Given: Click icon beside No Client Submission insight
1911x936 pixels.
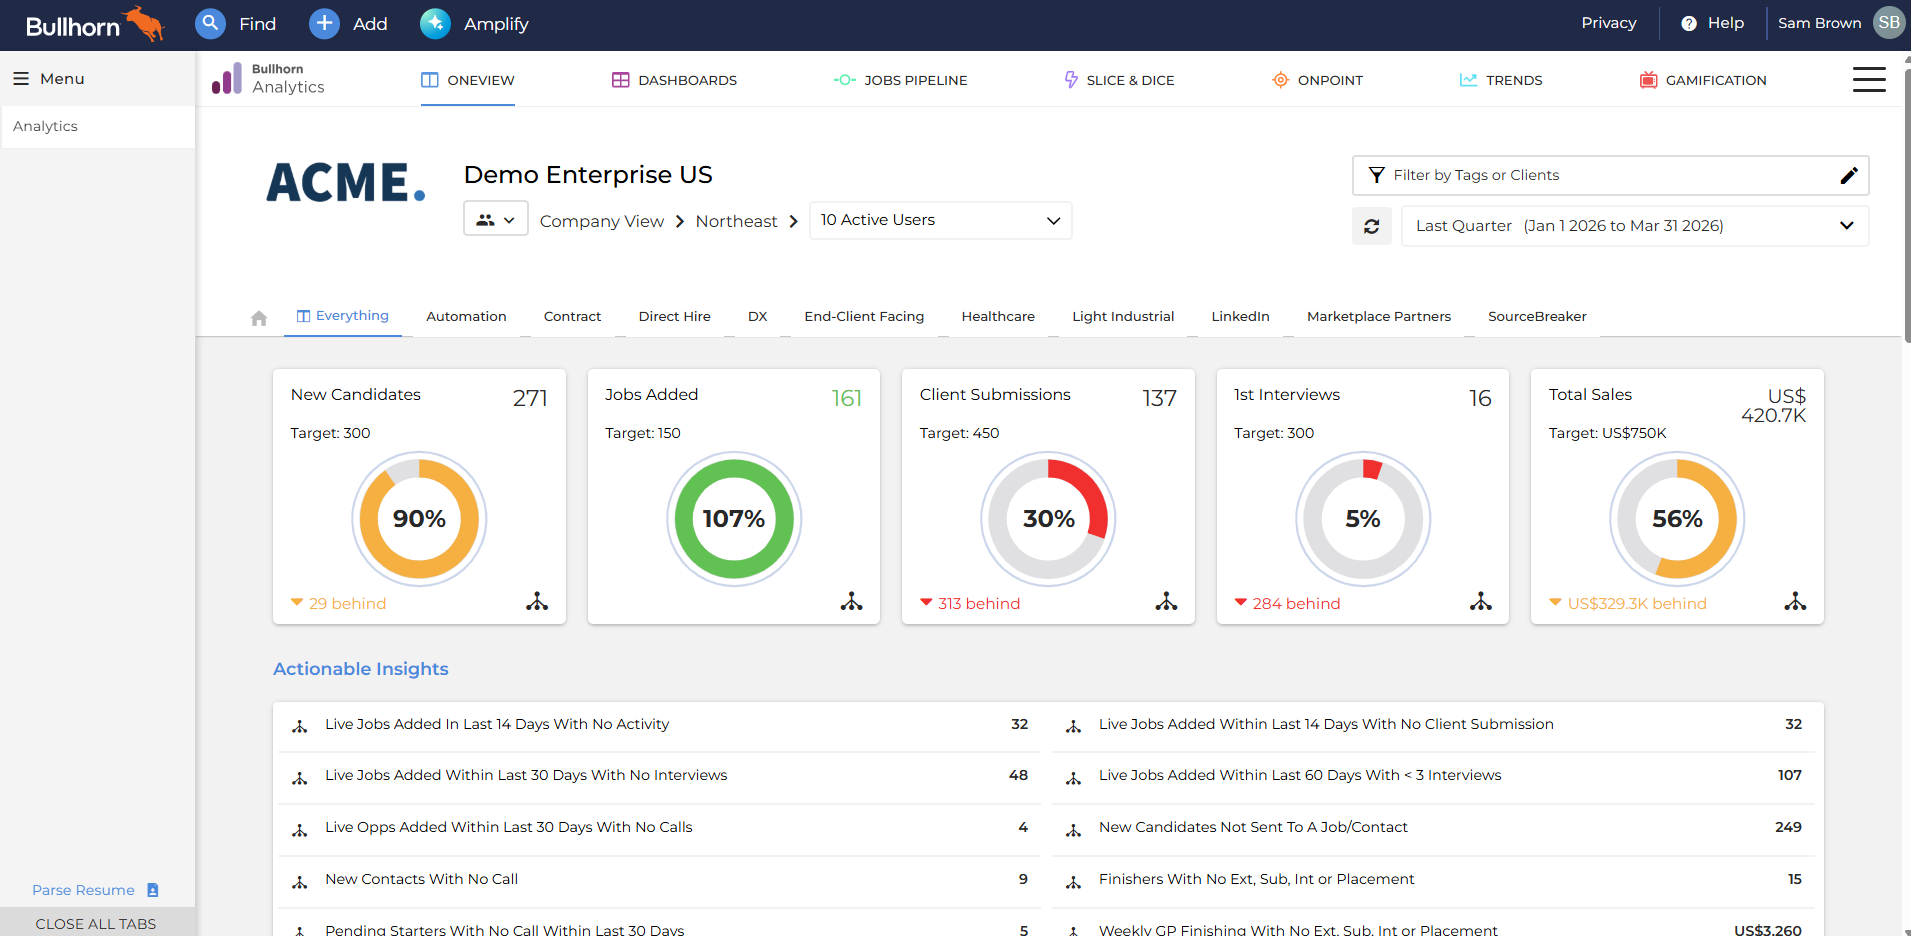Looking at the screenshot, I should pyautogui.click(x=1073, y=726).
